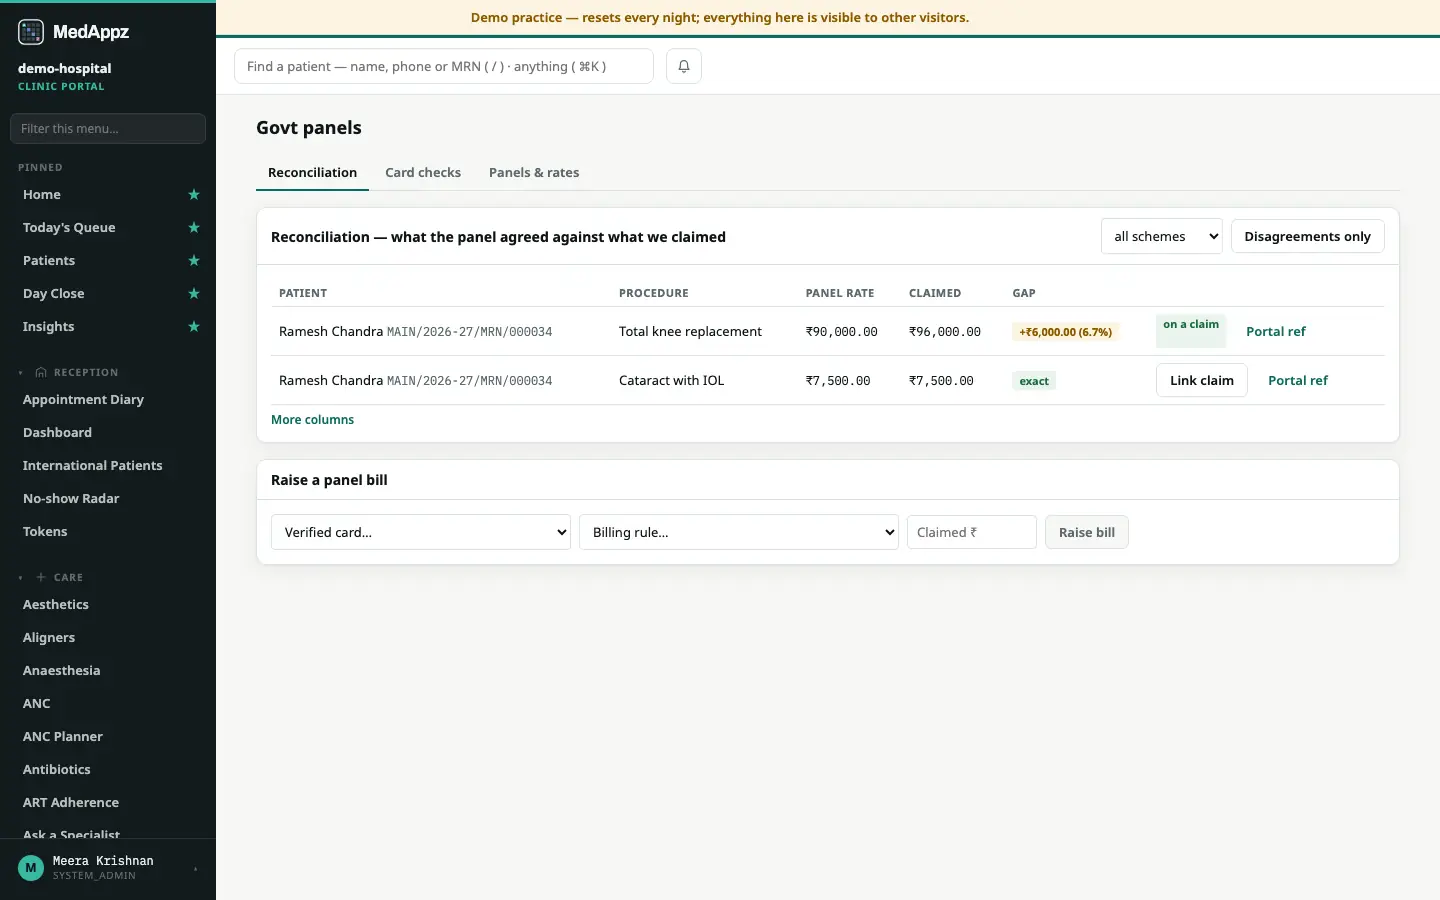The height and width of the screenshot is (900, 1440).
Task: Open Day Close menu item
Action: [x=53, y=294]
